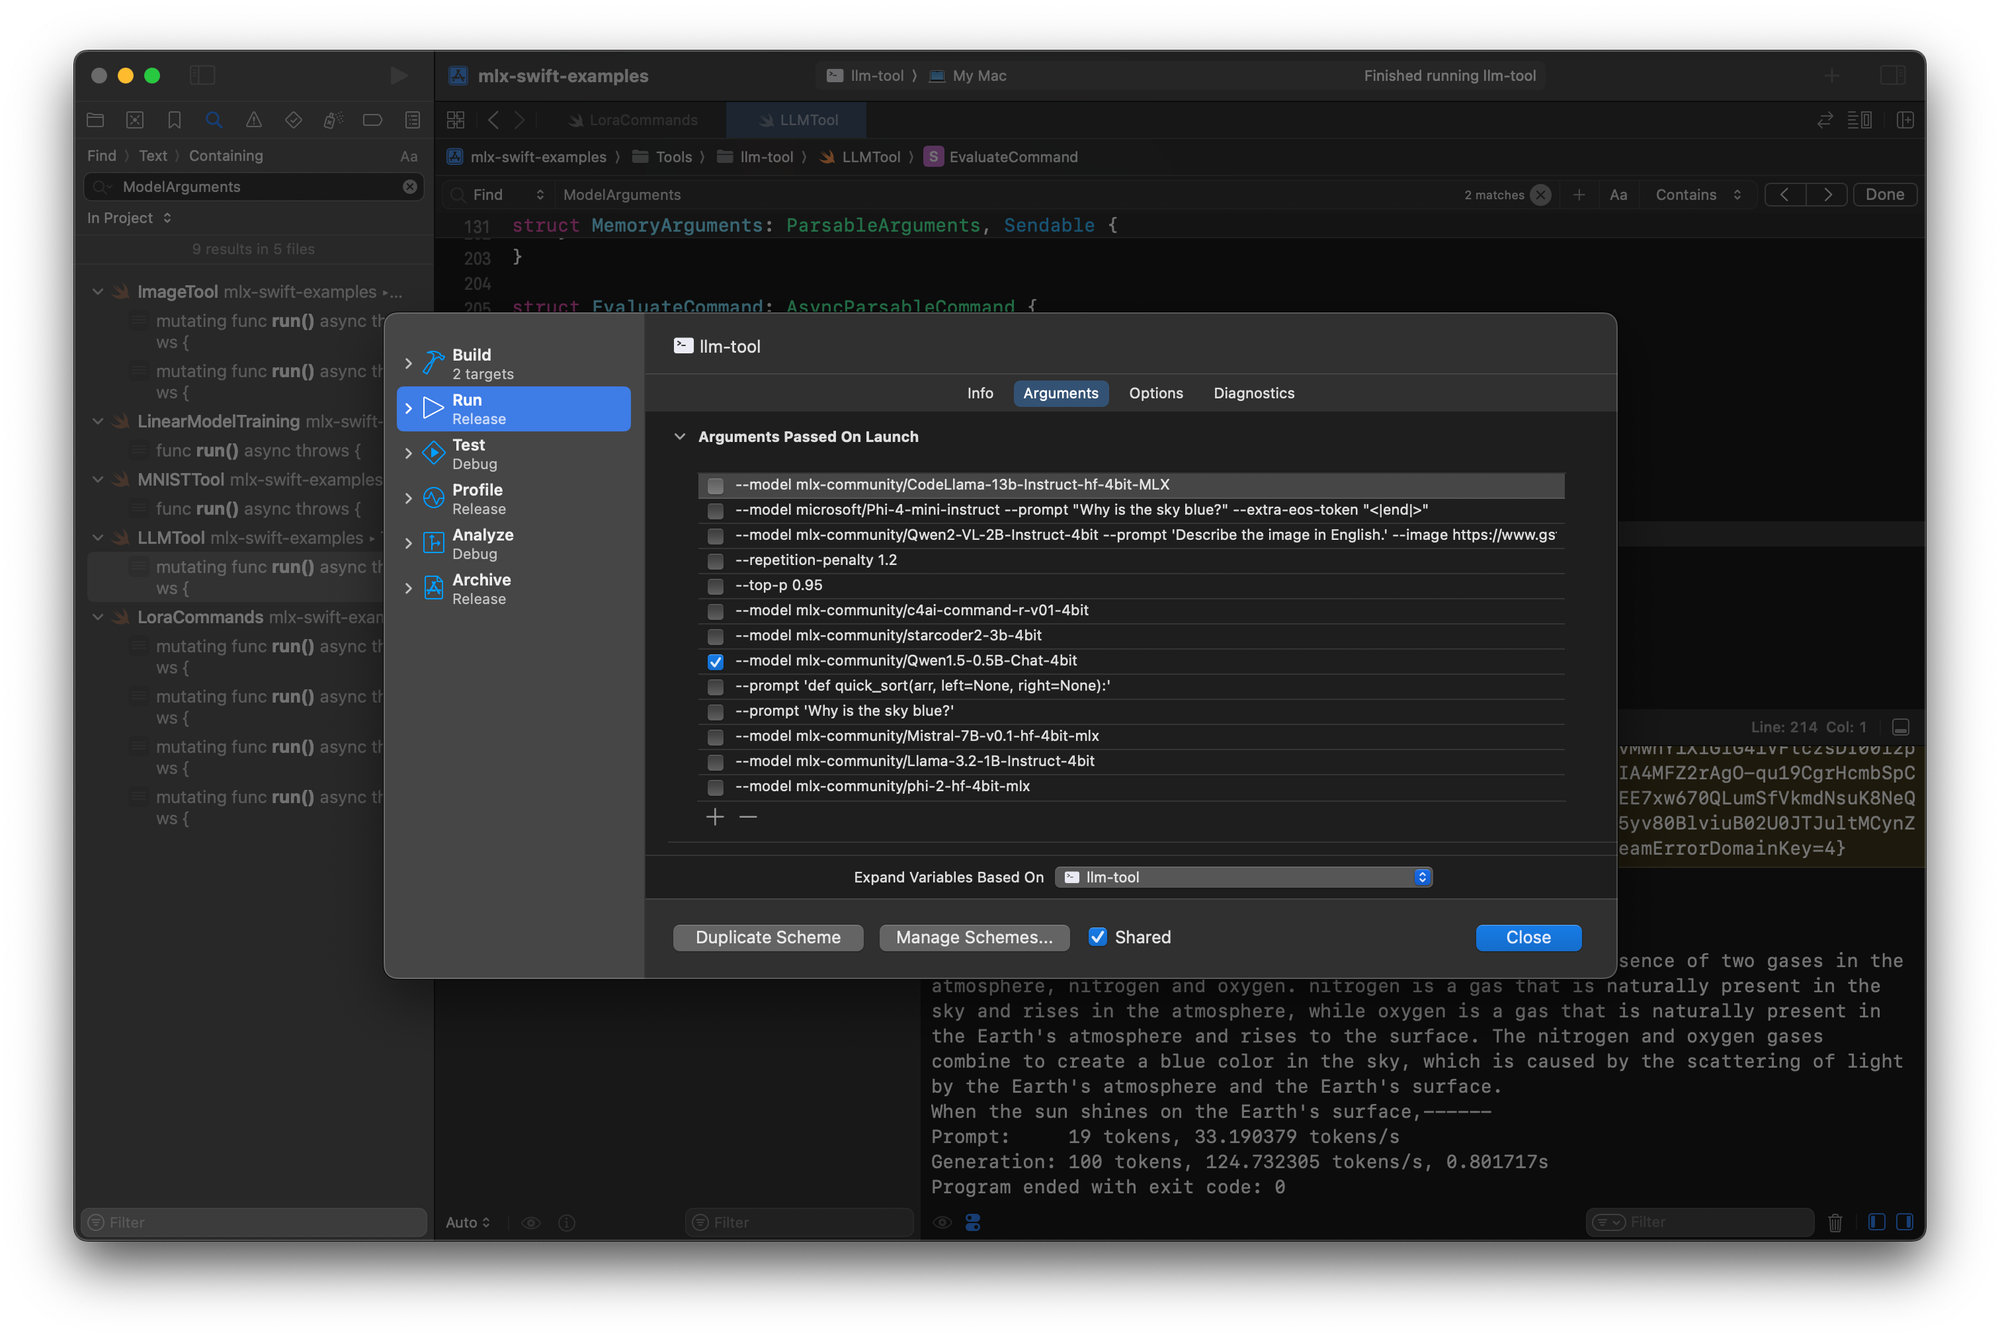Remove selected launch argument with minus
The height and width of the screenshot is (1339, 2000).
click(x=748, y=817)
